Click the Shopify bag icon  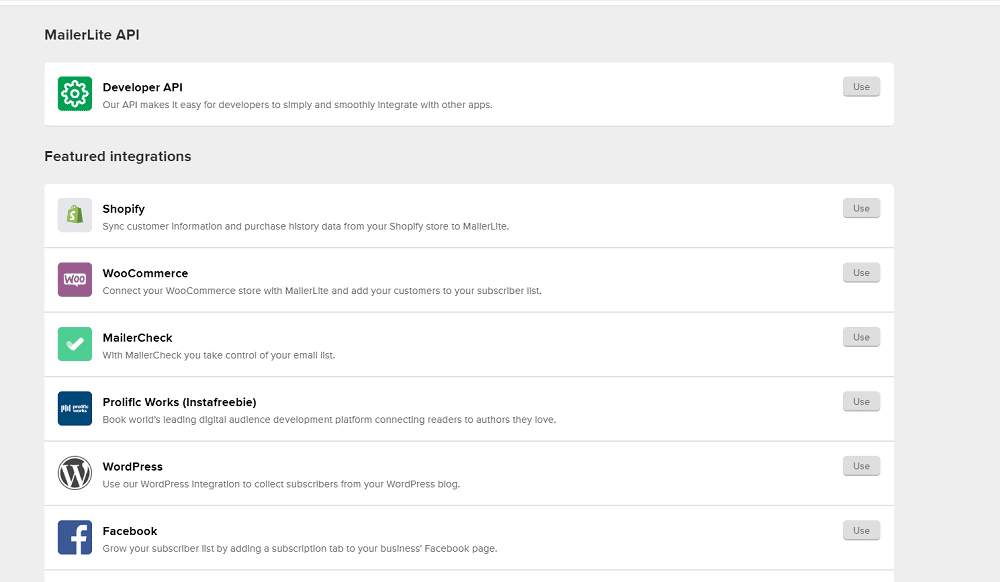(x=75, y=215)
